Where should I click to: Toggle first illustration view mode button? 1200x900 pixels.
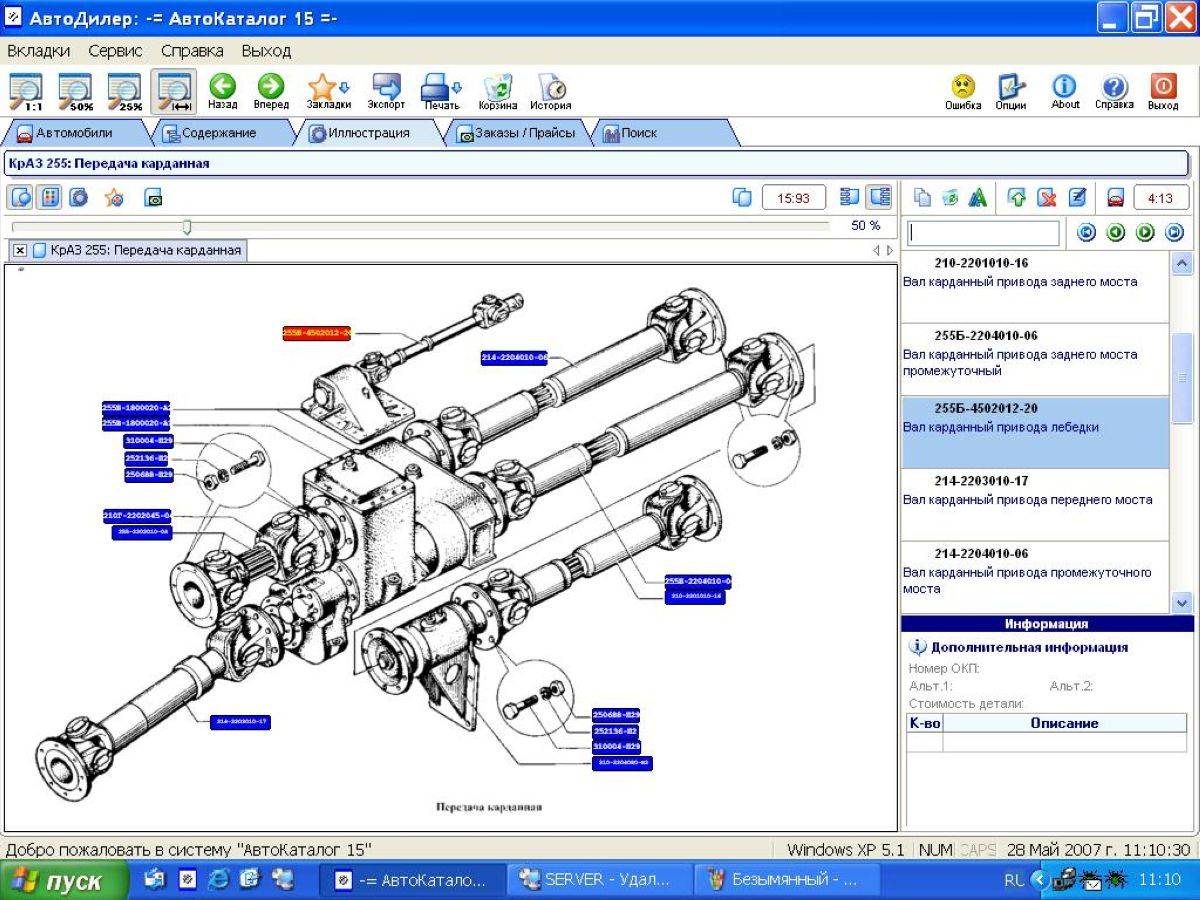coord(20,197)
